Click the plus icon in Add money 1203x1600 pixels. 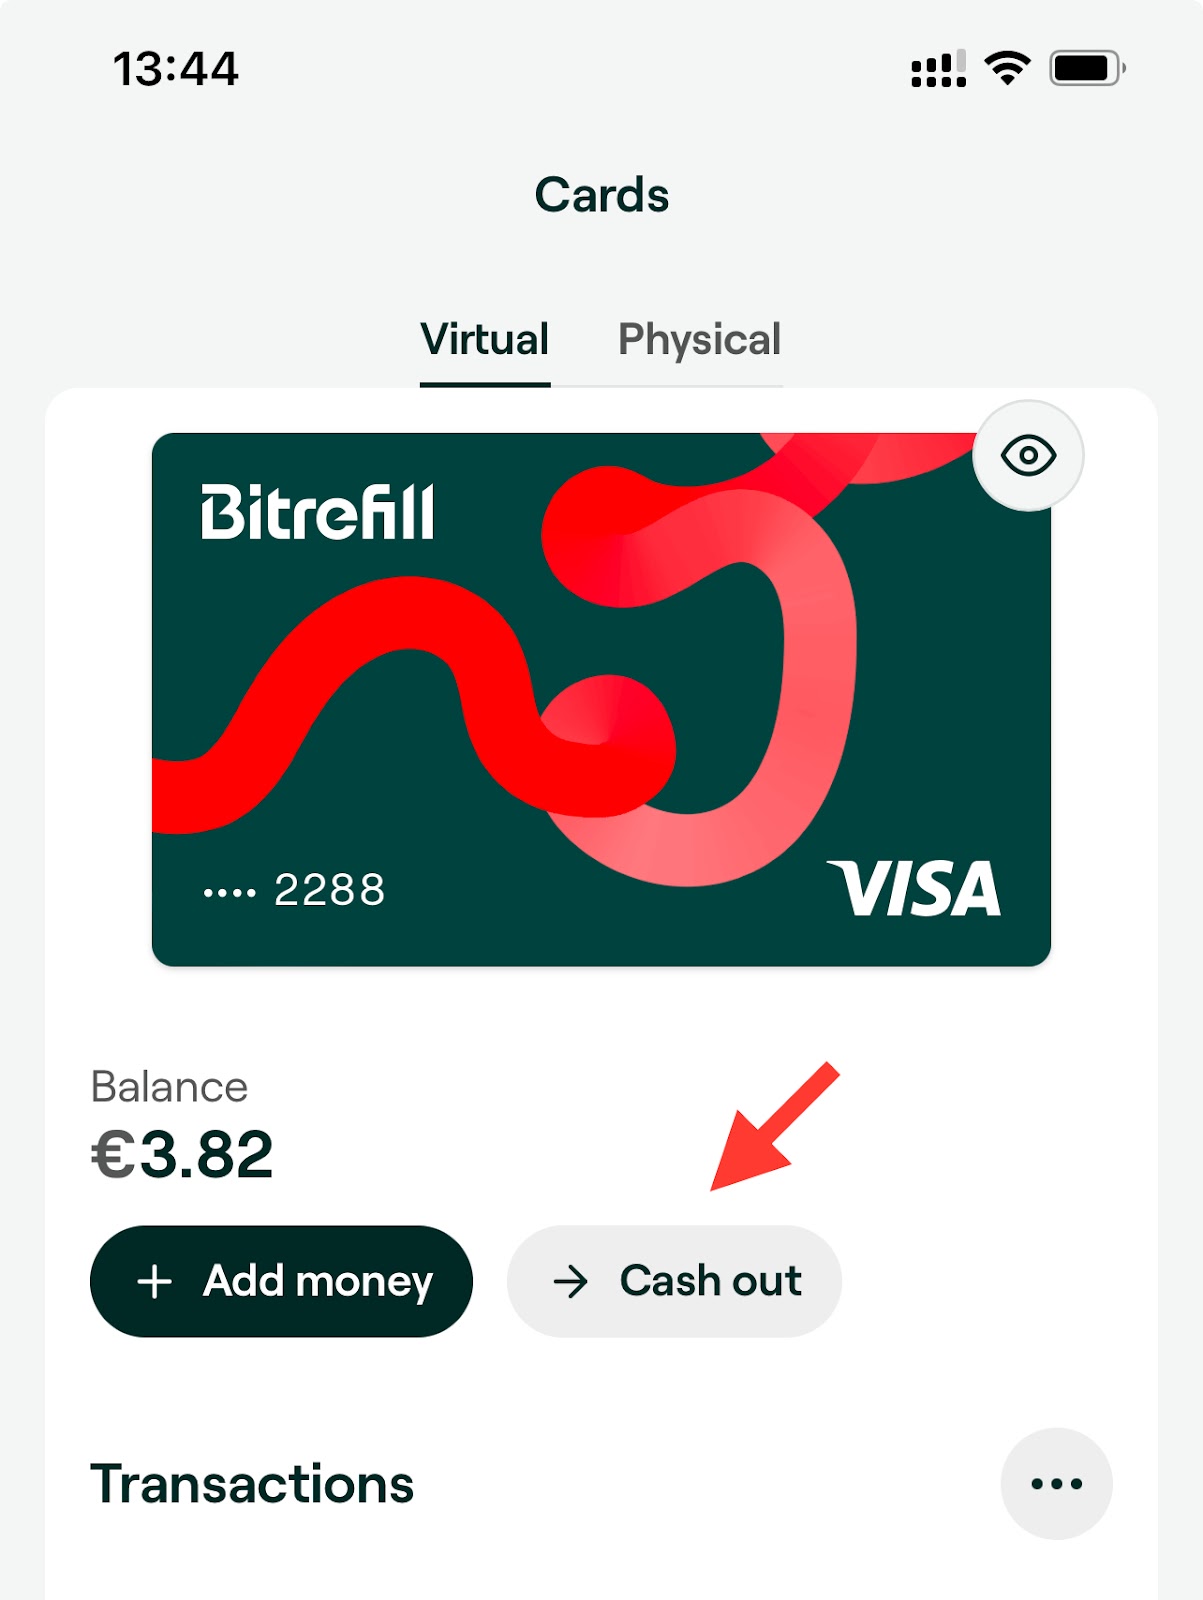coord(155,1281)
